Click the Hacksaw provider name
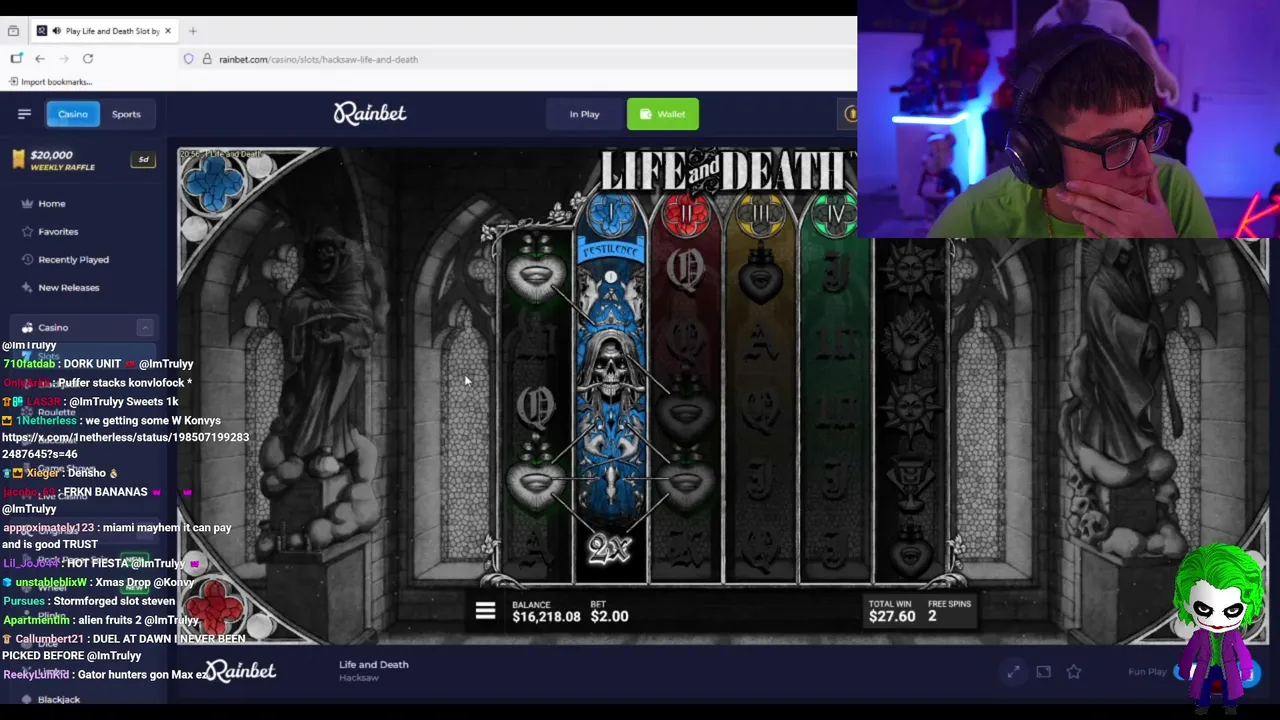Image resolution: width=1280 pixels, height=720 pixels. [358, 678]
